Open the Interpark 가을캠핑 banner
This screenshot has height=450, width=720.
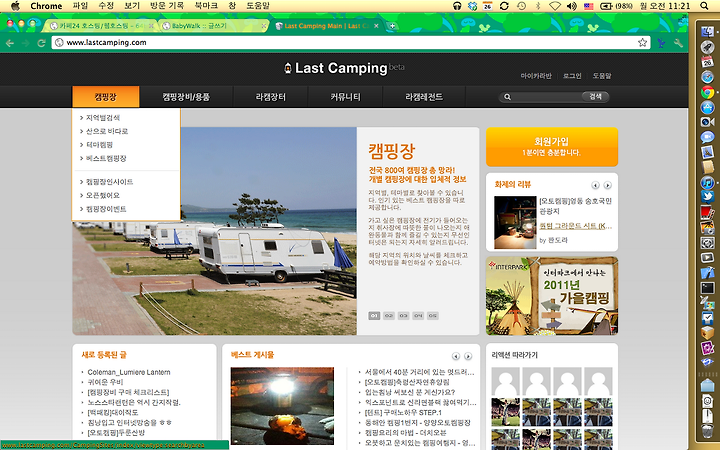[551, 296]
